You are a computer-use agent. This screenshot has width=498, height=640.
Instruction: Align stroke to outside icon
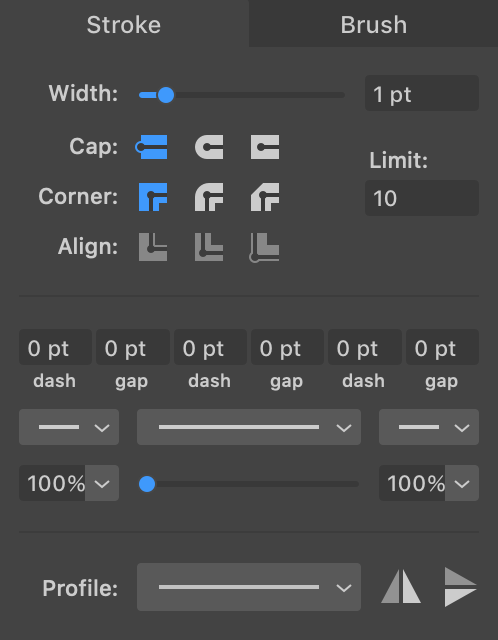(264, 247)
